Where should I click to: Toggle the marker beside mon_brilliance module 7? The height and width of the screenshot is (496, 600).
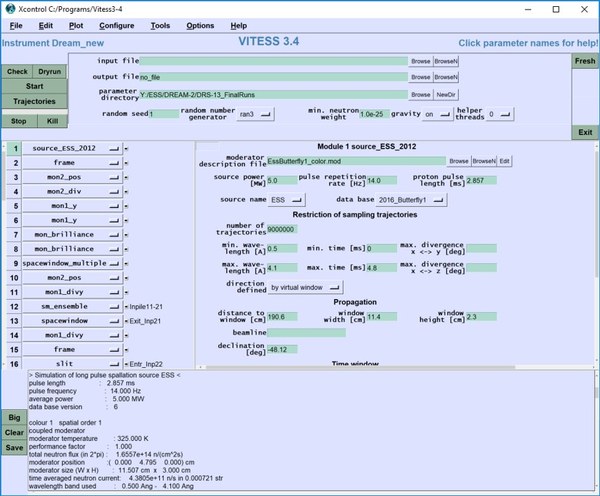point(128,233)
